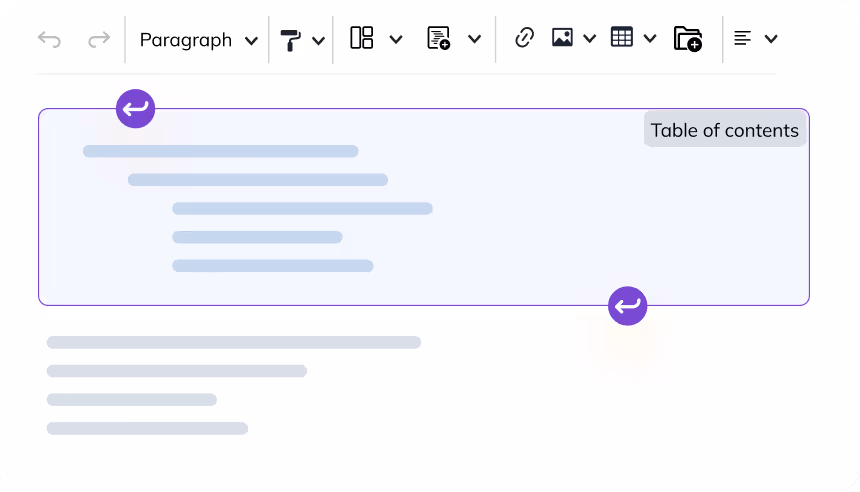Screen dimensions: 860x492
Task: Expand the paint roller options chevron
Action: tap(318, 40)
